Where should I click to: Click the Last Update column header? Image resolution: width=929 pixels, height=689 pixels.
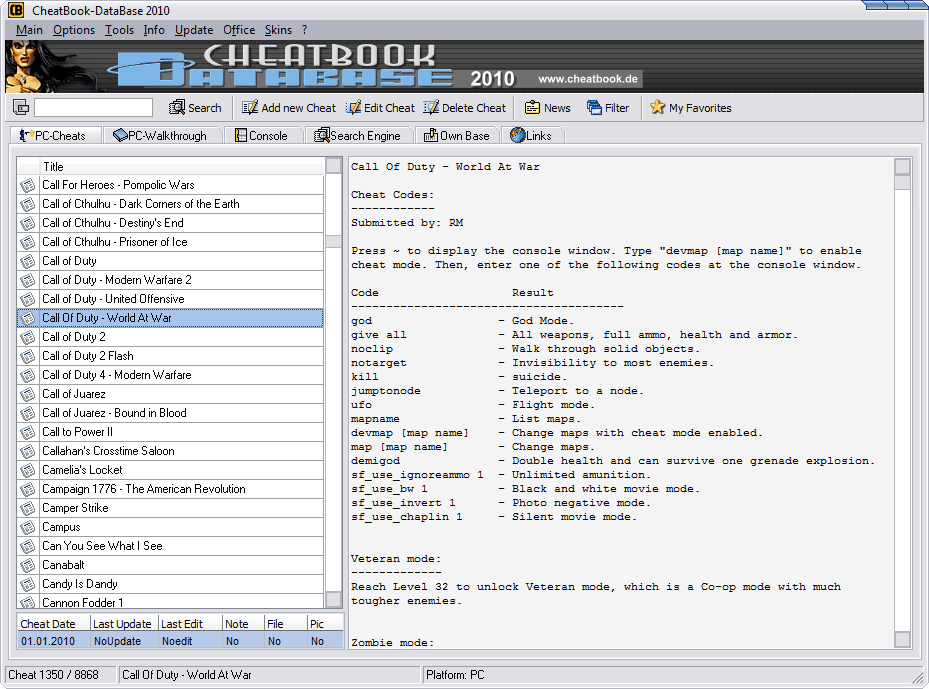[x=124, y=623]
